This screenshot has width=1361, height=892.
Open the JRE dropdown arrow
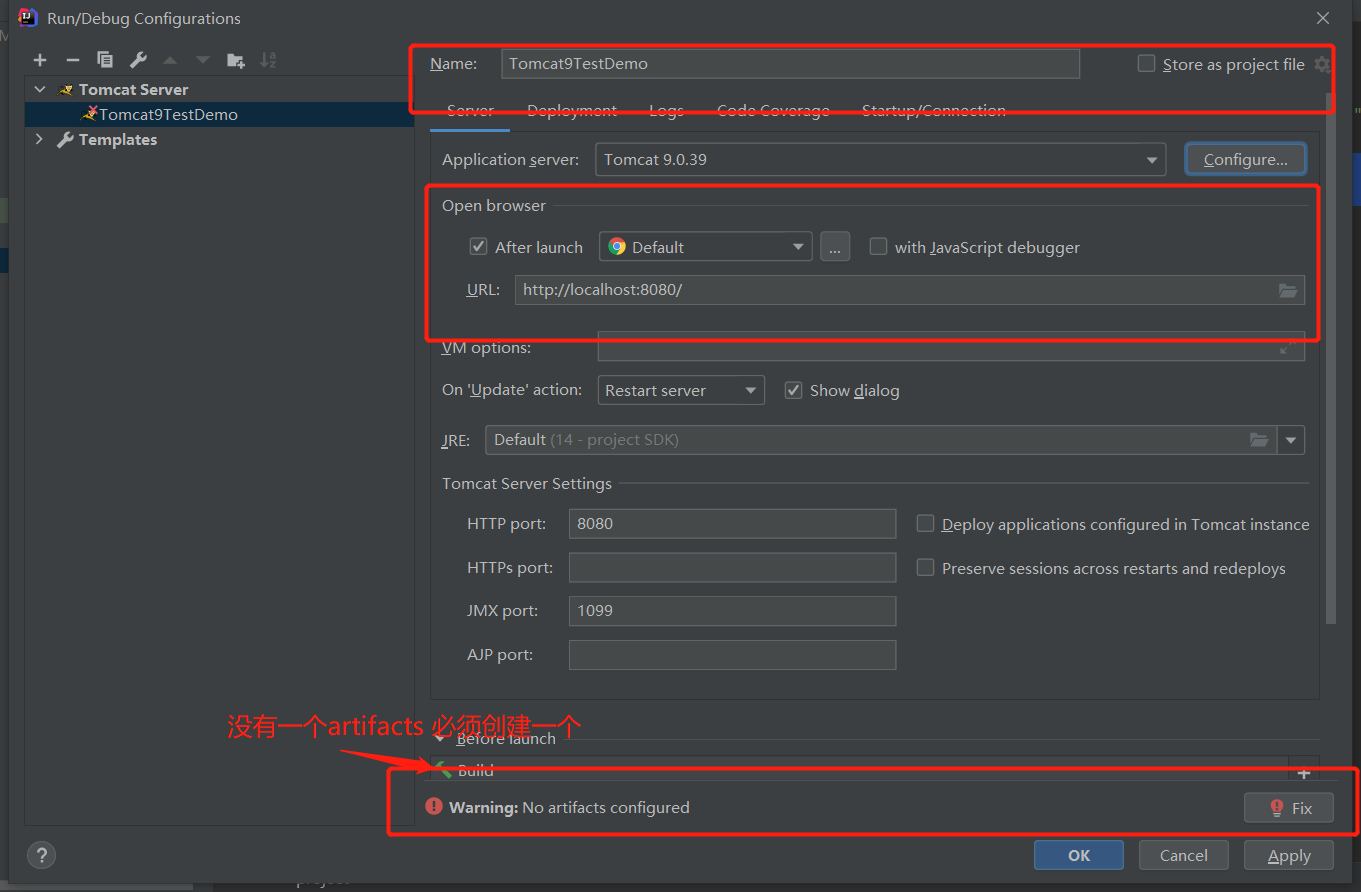coord(1291,440)
